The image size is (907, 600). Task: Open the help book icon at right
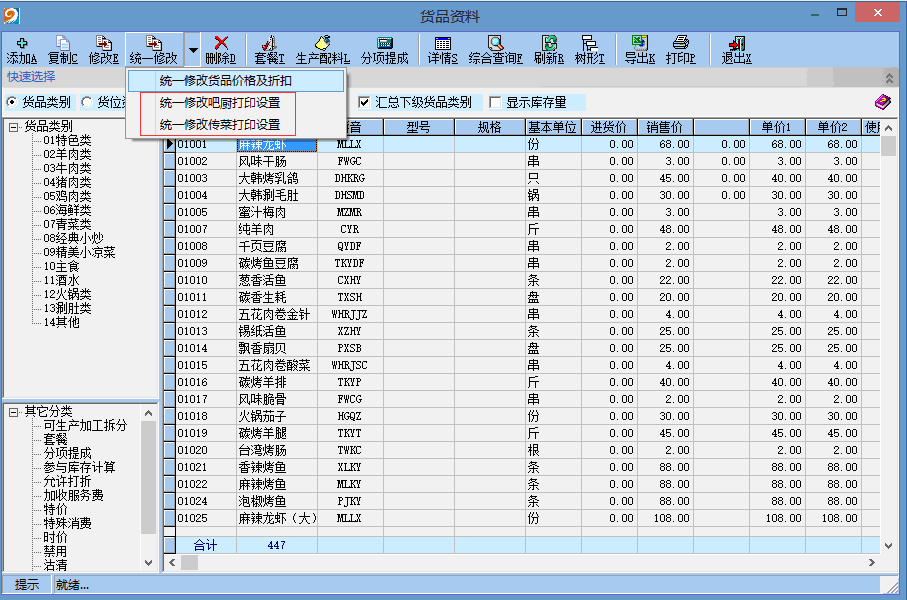pos(881,102)
